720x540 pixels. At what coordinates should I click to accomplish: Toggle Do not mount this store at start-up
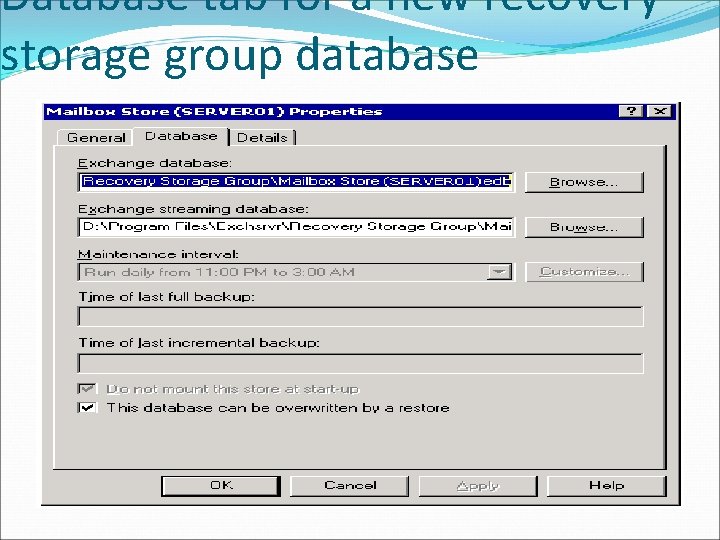[87, 389]
